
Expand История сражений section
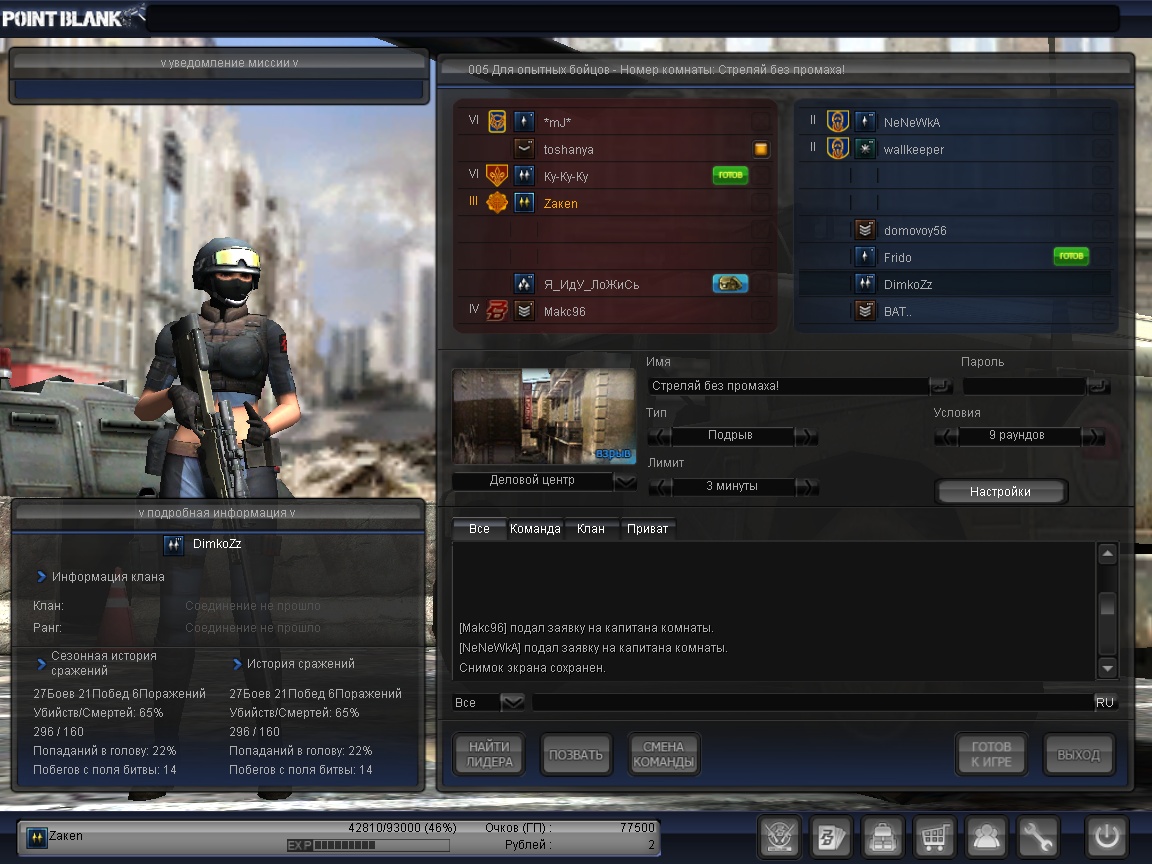click(x=293, y=664)
